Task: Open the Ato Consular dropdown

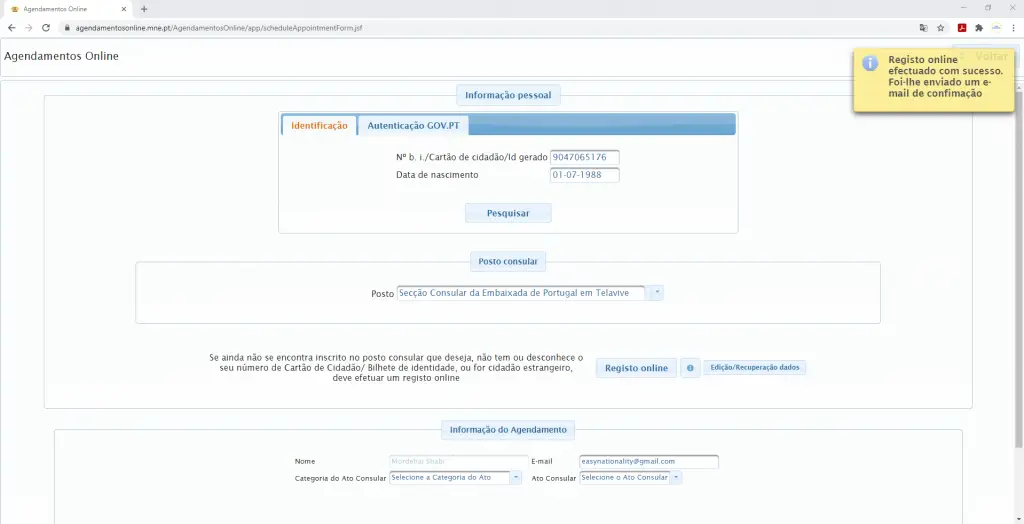Action: 676,478
